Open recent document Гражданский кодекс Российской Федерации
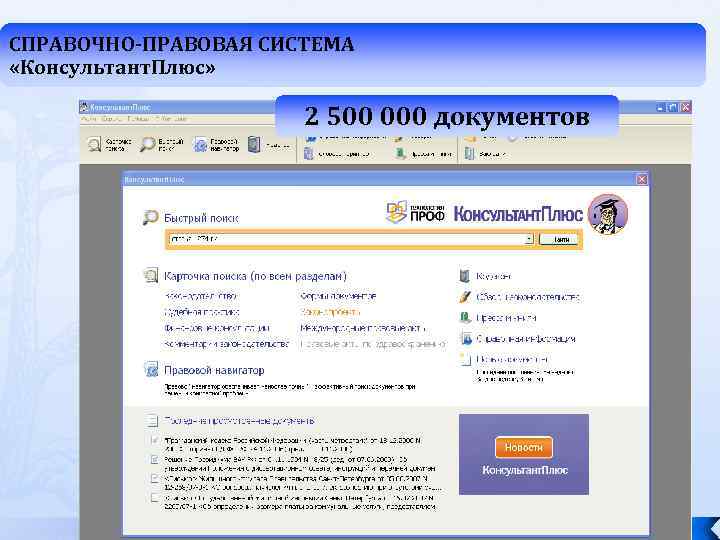 [292, 444]
